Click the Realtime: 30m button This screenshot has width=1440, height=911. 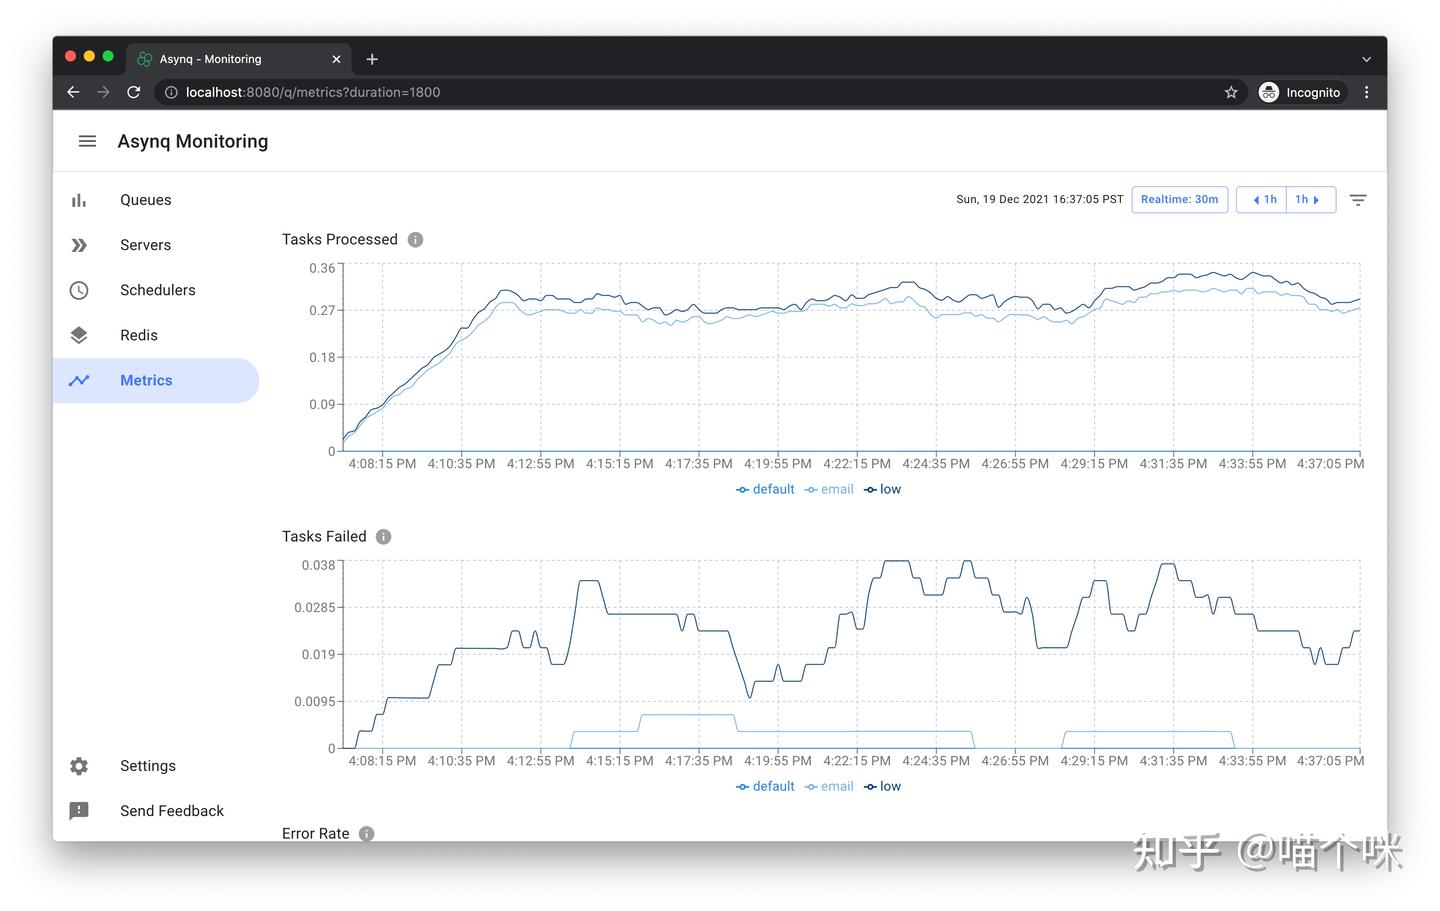coord(1180,199)
